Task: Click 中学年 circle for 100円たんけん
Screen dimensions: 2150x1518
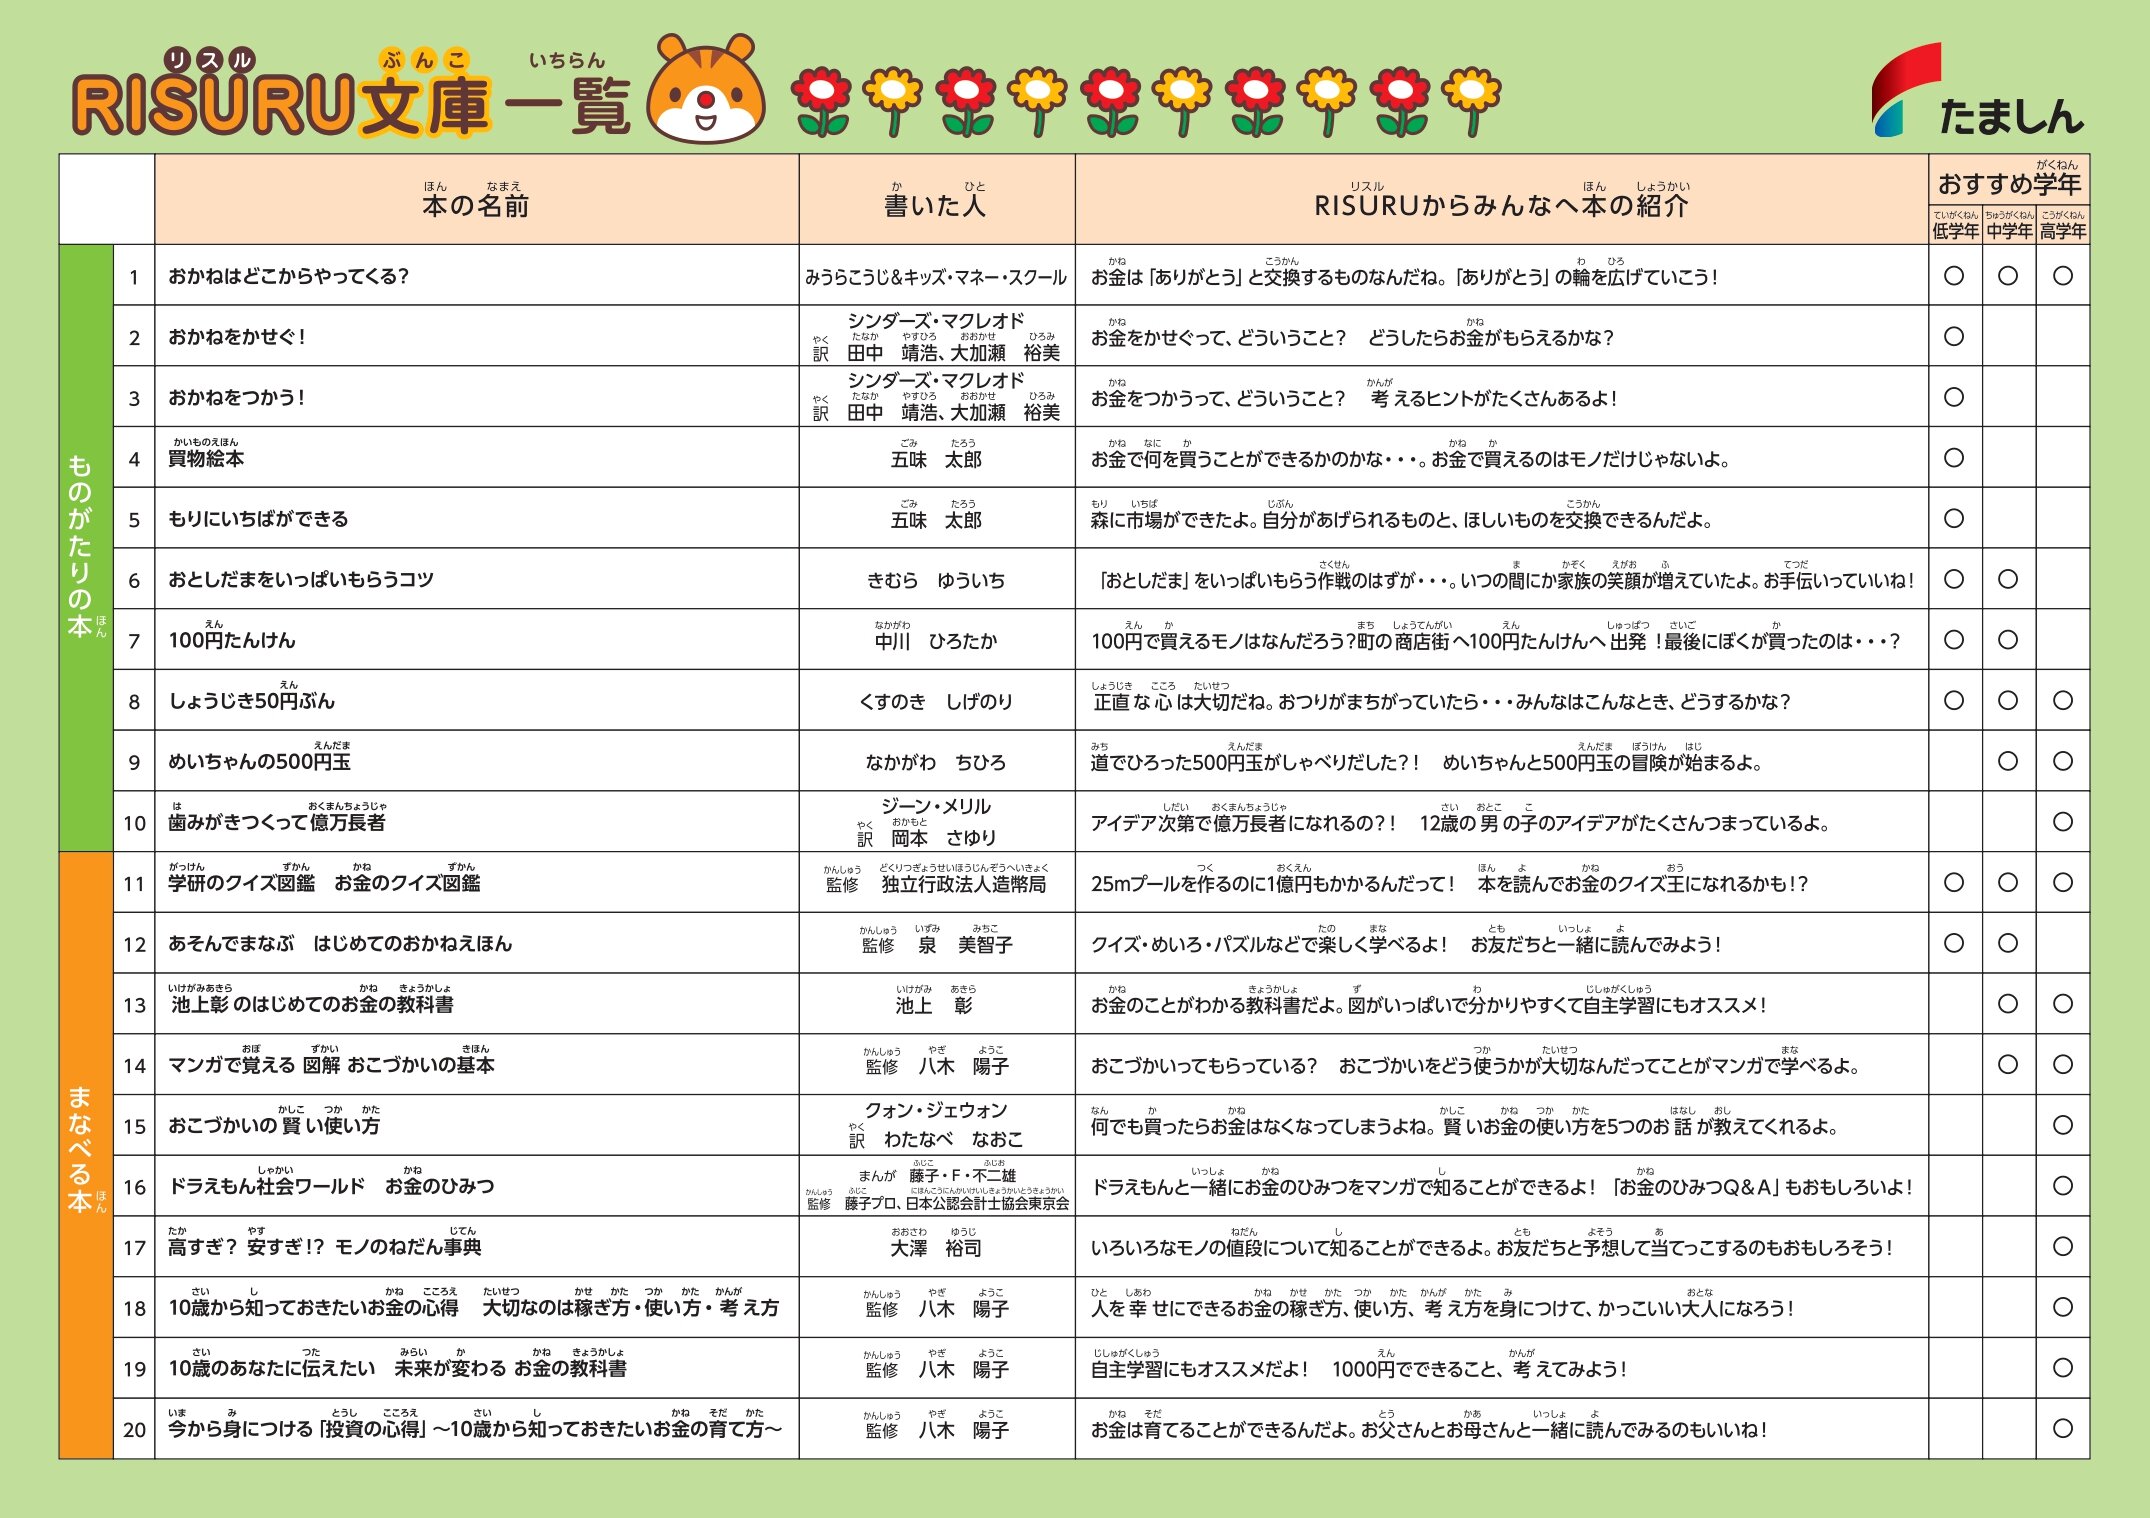Action: point(2008,640)
